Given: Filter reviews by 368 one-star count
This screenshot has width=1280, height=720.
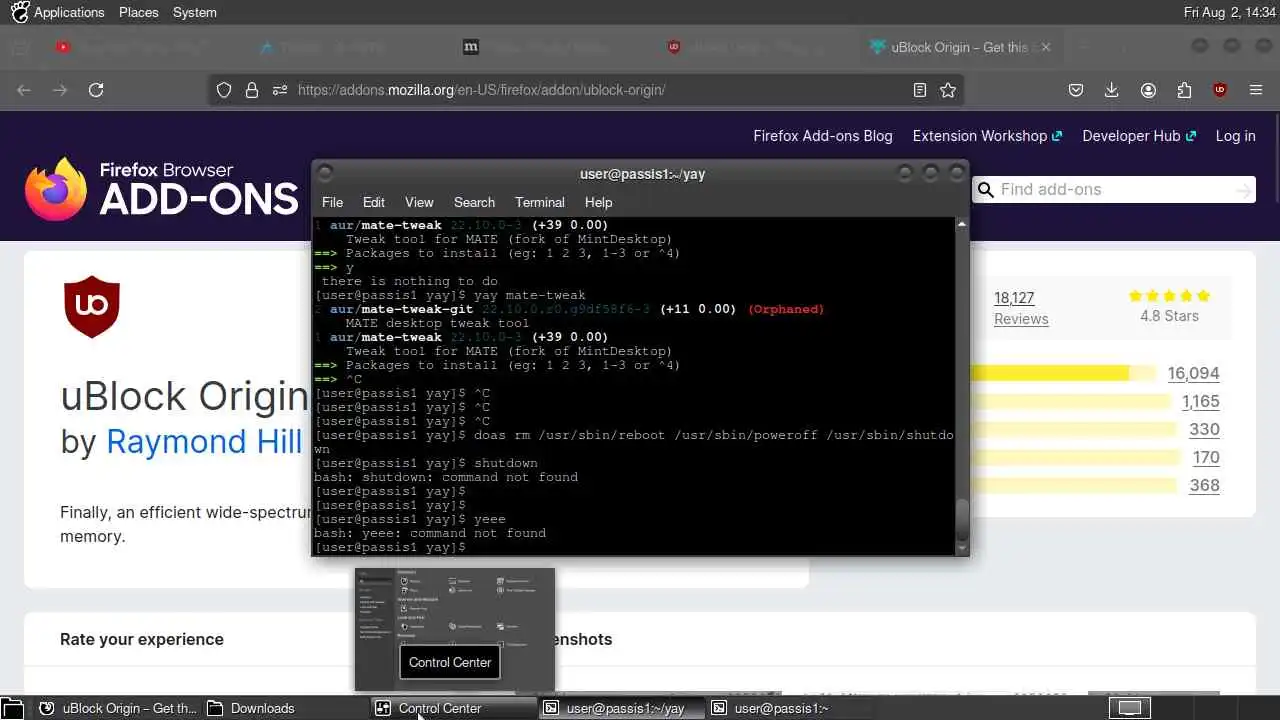Looking at the screenshot, I should tap(1204, 485).
